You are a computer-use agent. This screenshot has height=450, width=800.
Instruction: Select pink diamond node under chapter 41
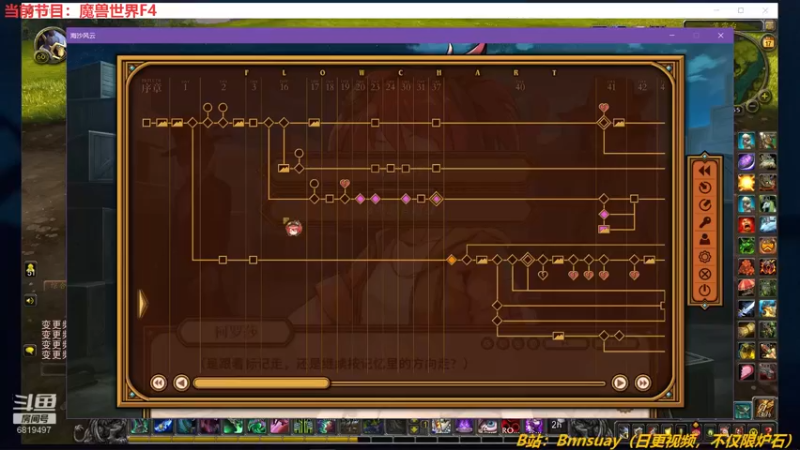coord(604,214)
